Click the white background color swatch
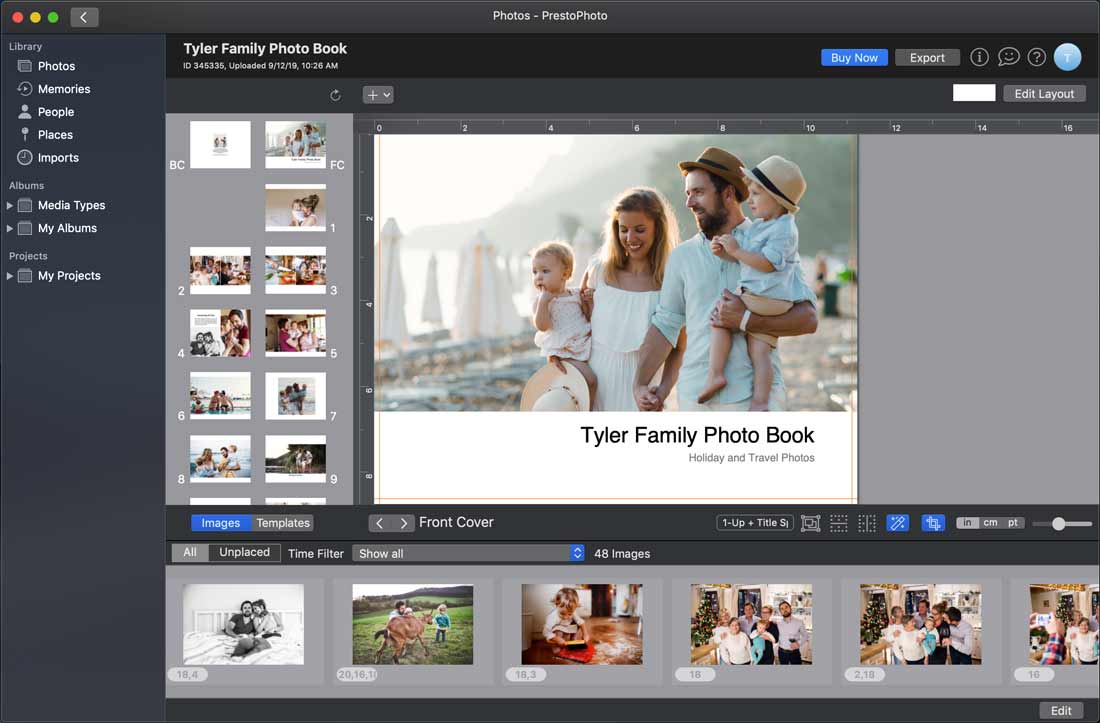Image resolution: width=1100 pixels, height=723 pixels. [x=974, y=93]
